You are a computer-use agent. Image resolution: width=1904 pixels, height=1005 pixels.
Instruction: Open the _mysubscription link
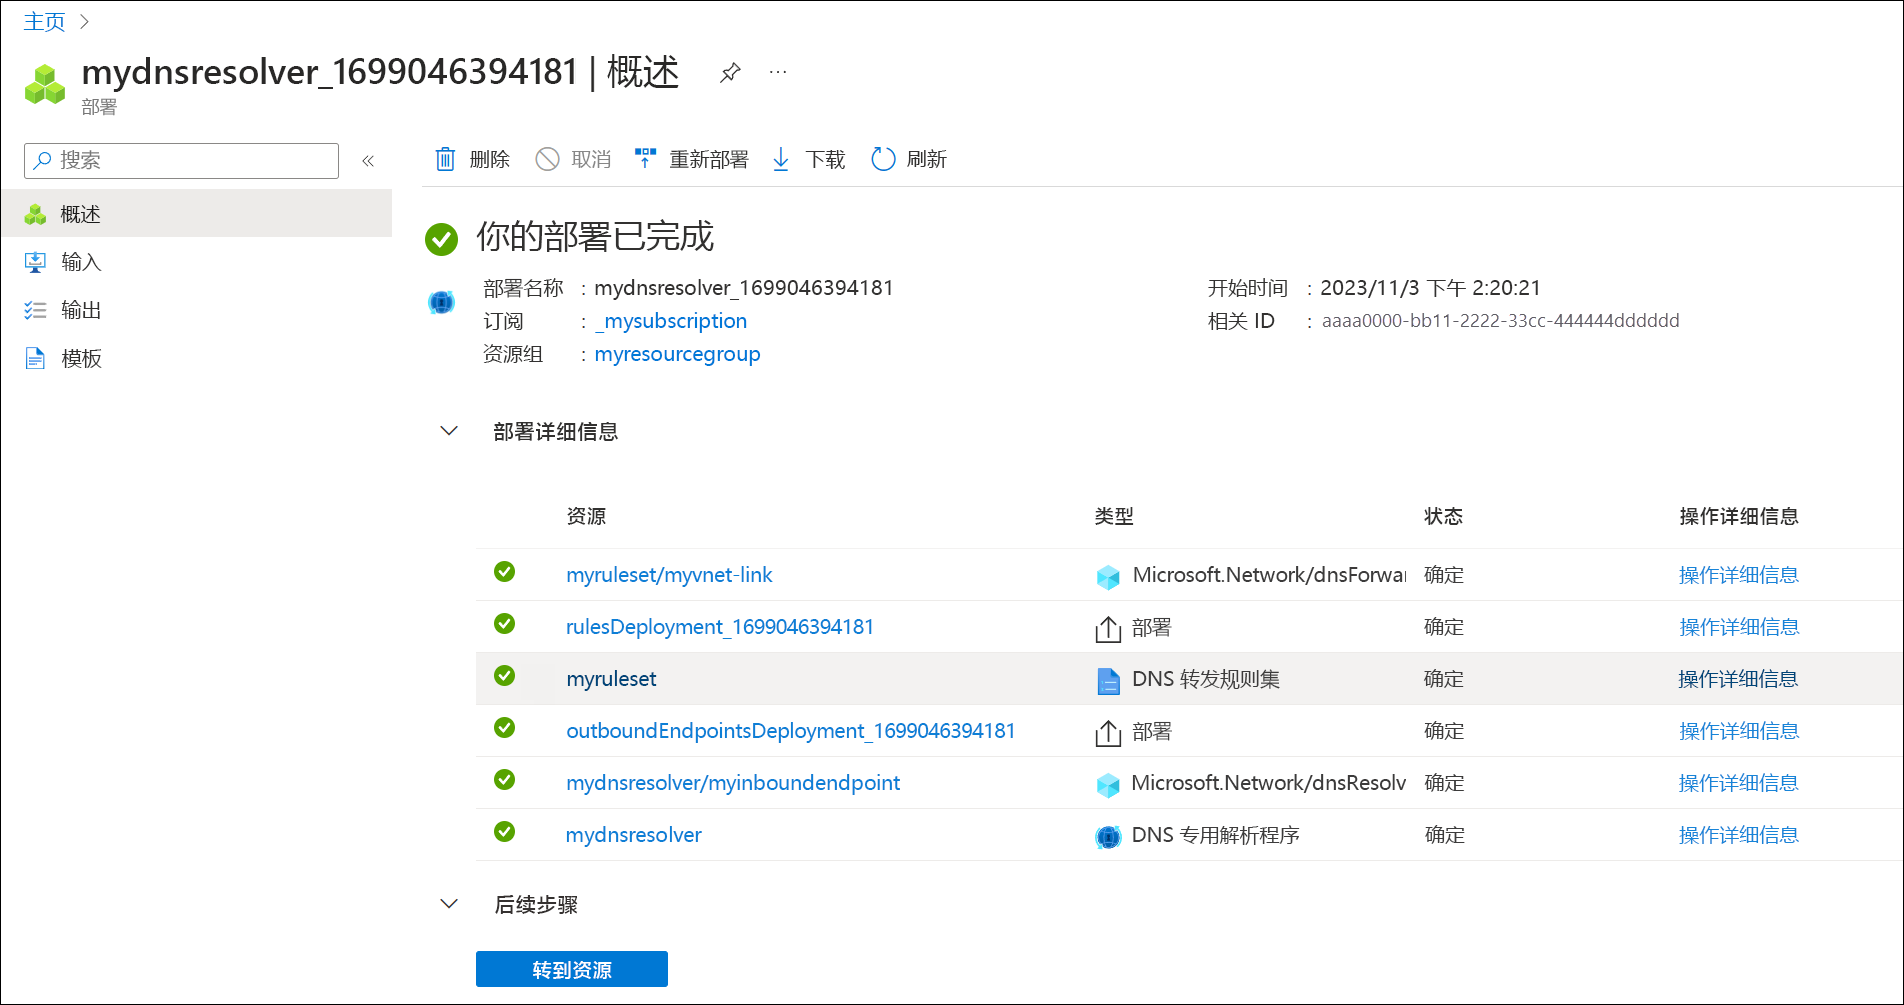pos(671,321)
